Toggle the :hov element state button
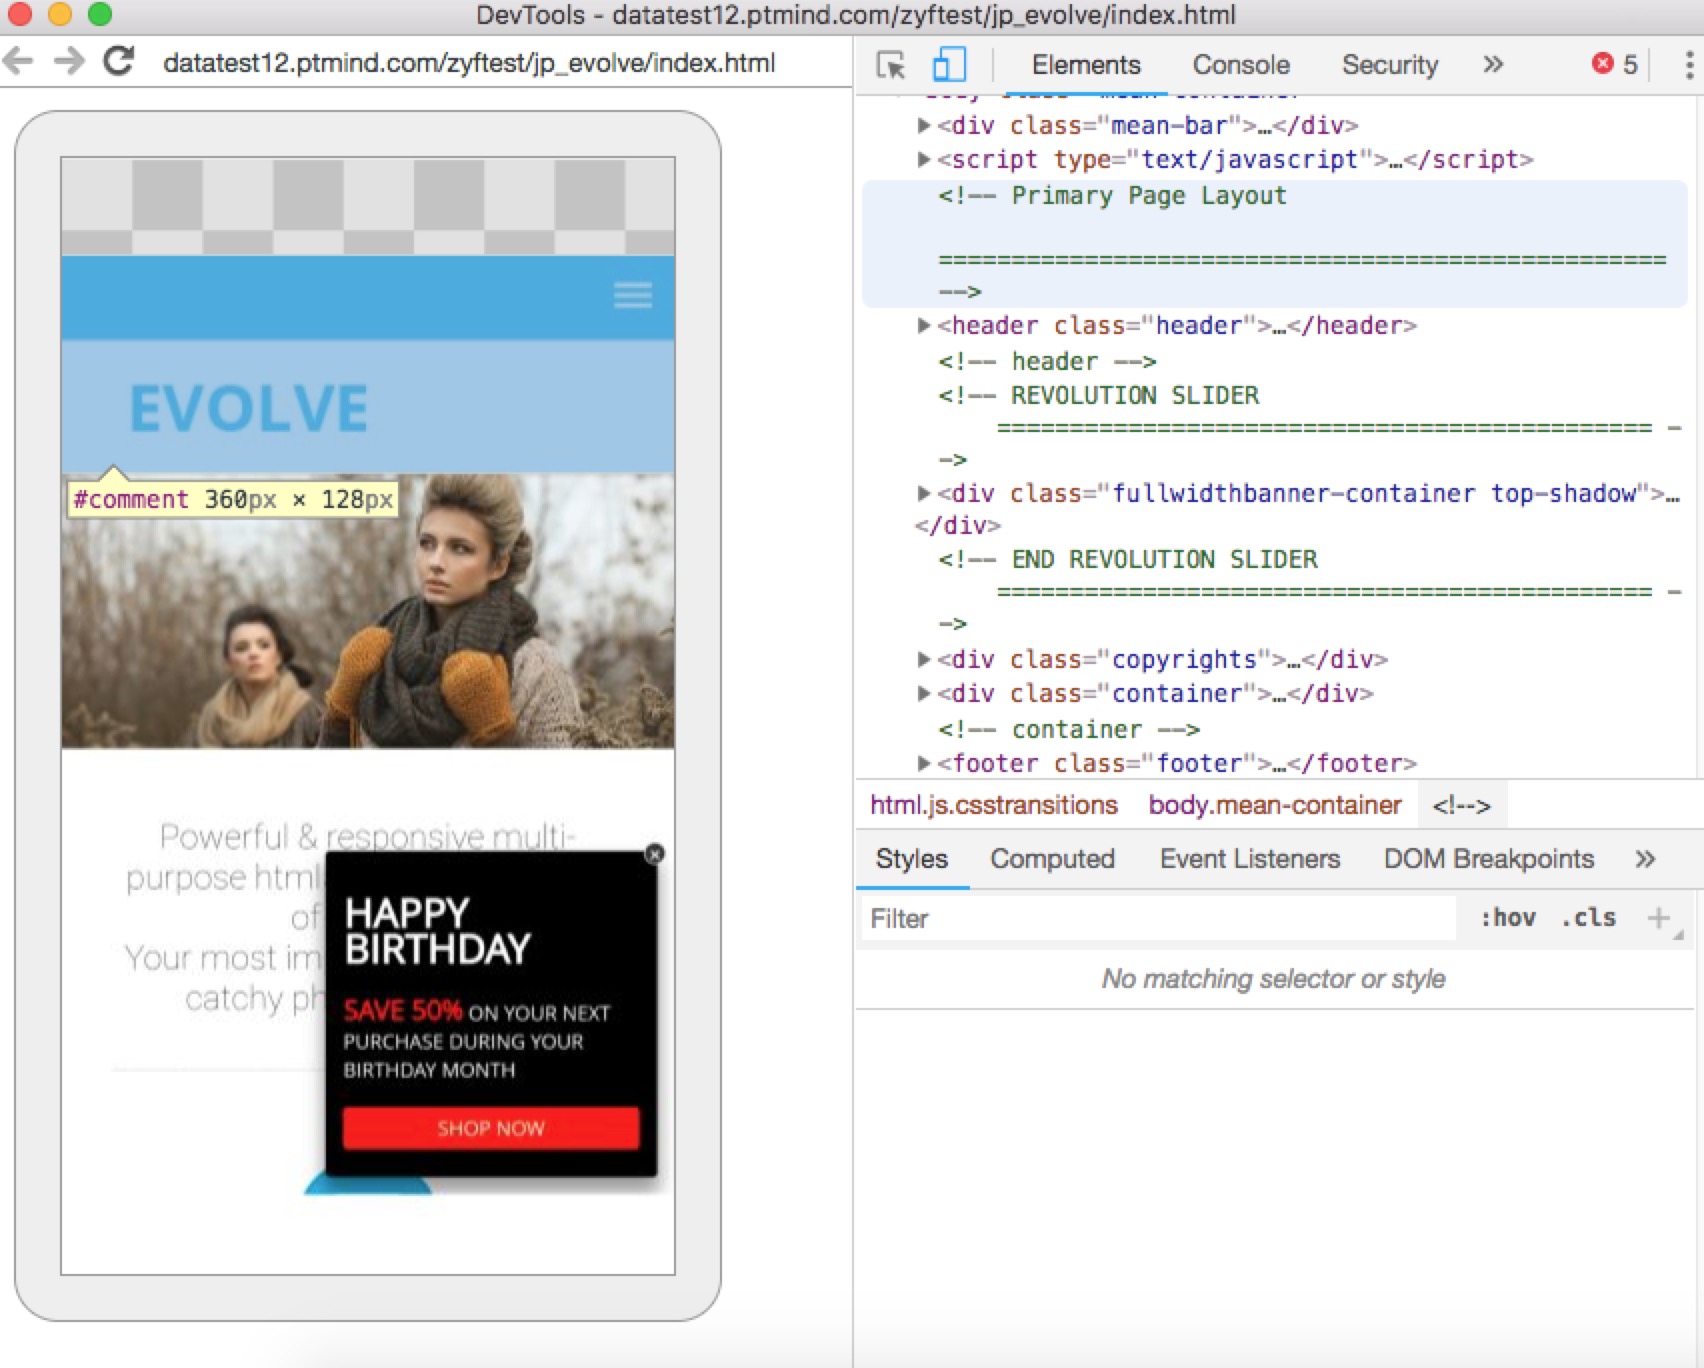This screenshot has width=1704, height=1368. tap(1508, 918)
